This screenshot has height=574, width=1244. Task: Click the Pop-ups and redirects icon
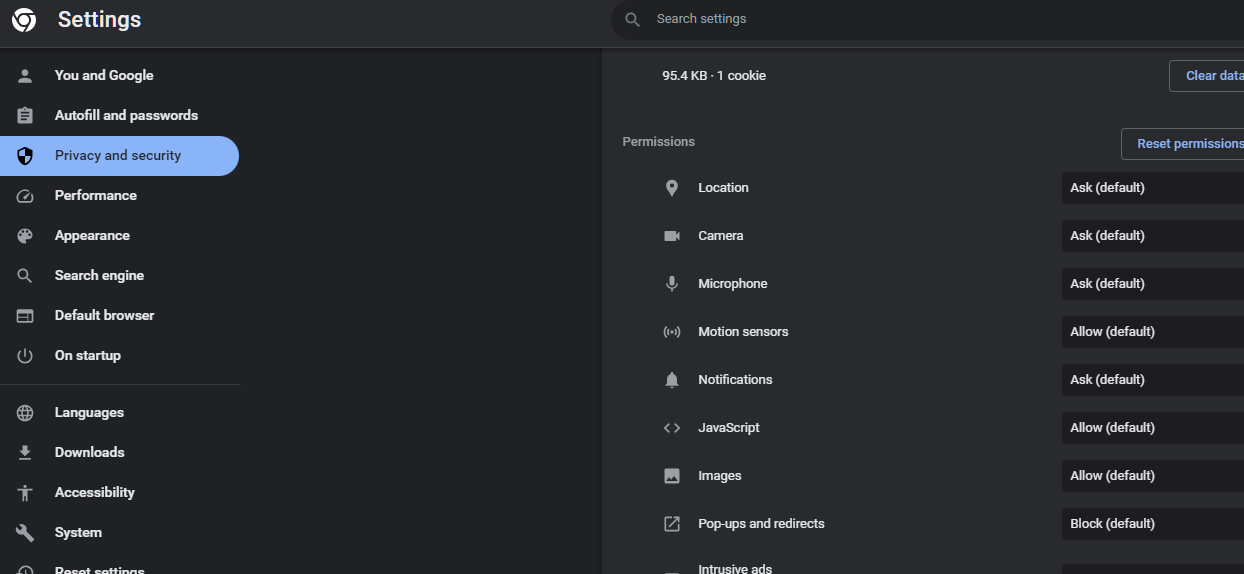point(672,524)
